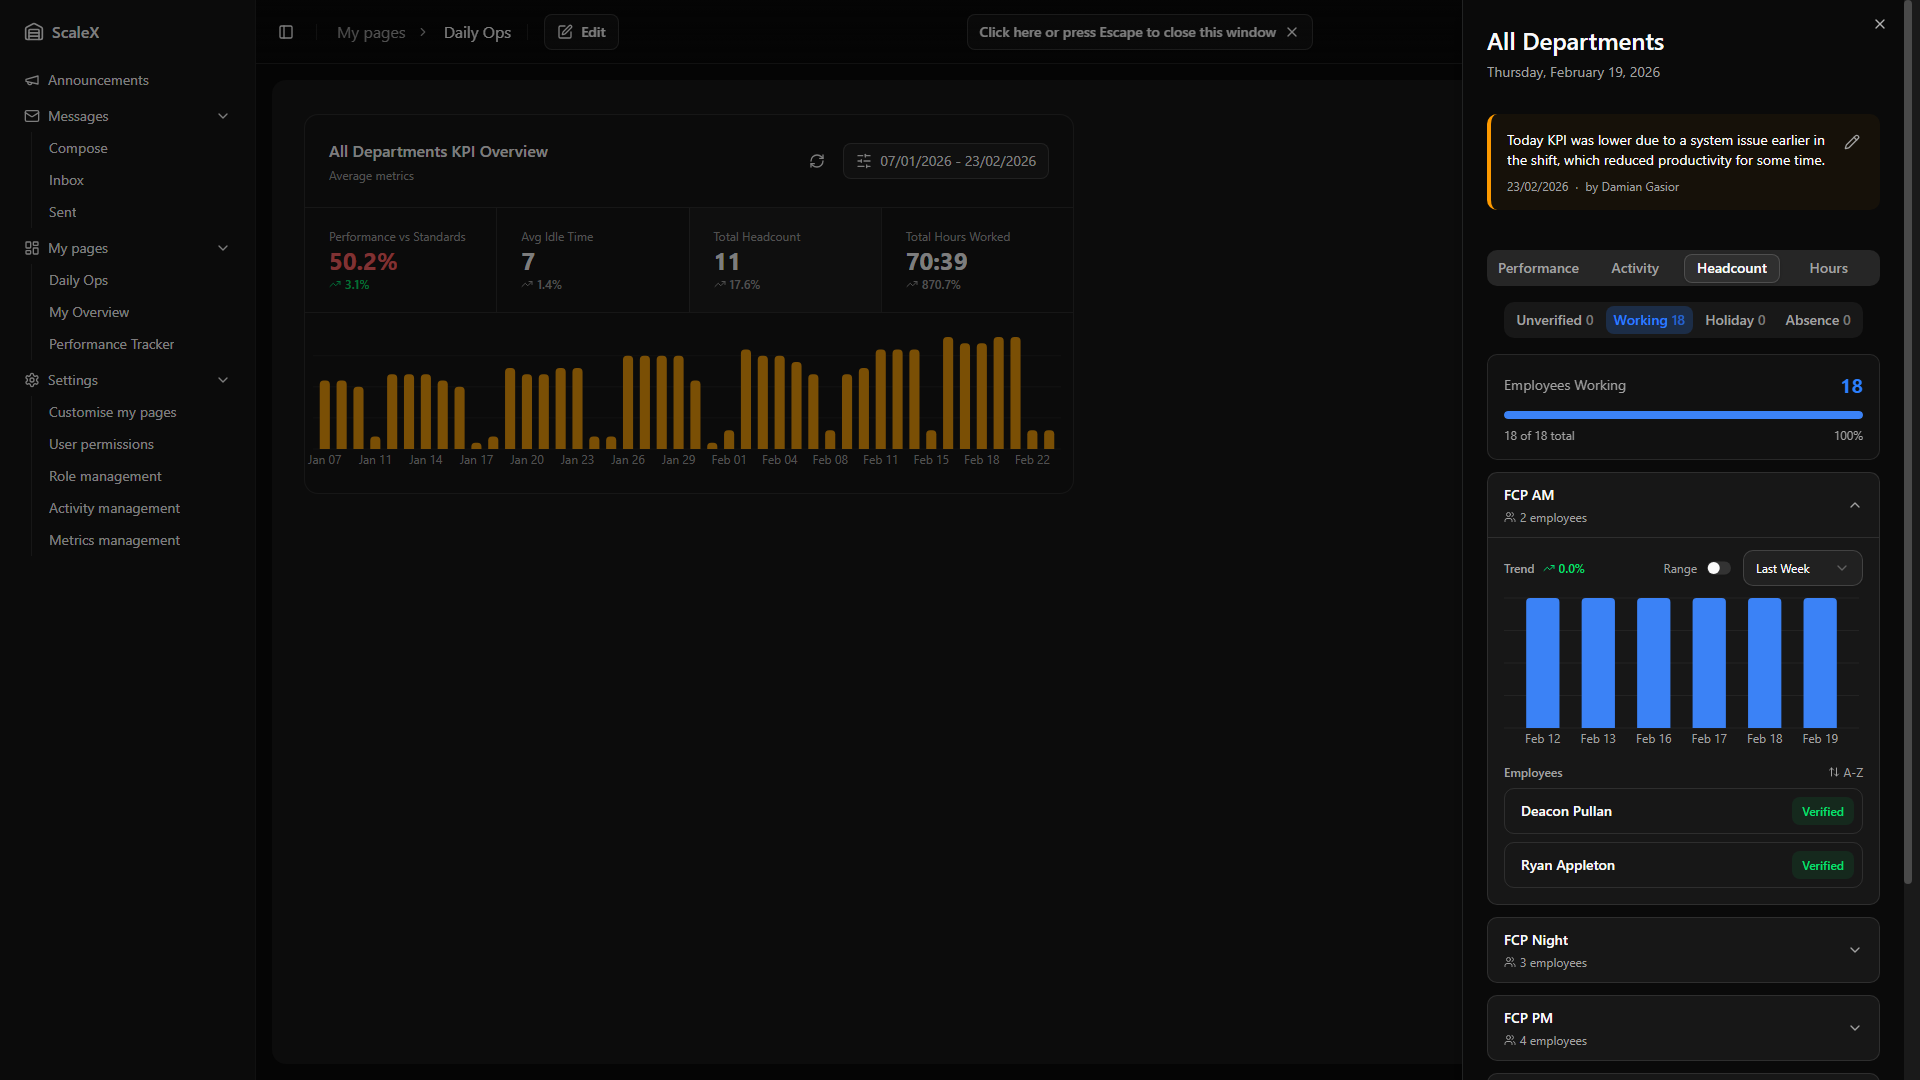Screen dimensions: 1920x1080
Task: Select the Working 18 filter
Action: pos(1648,320)
